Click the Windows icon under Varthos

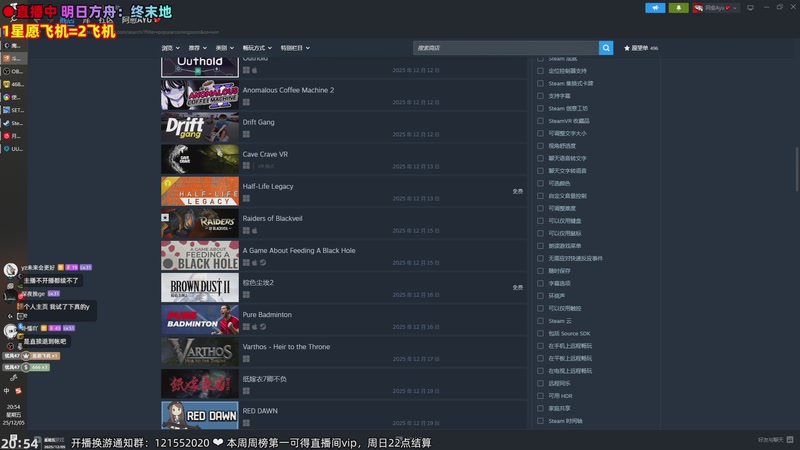click(246, 359)
